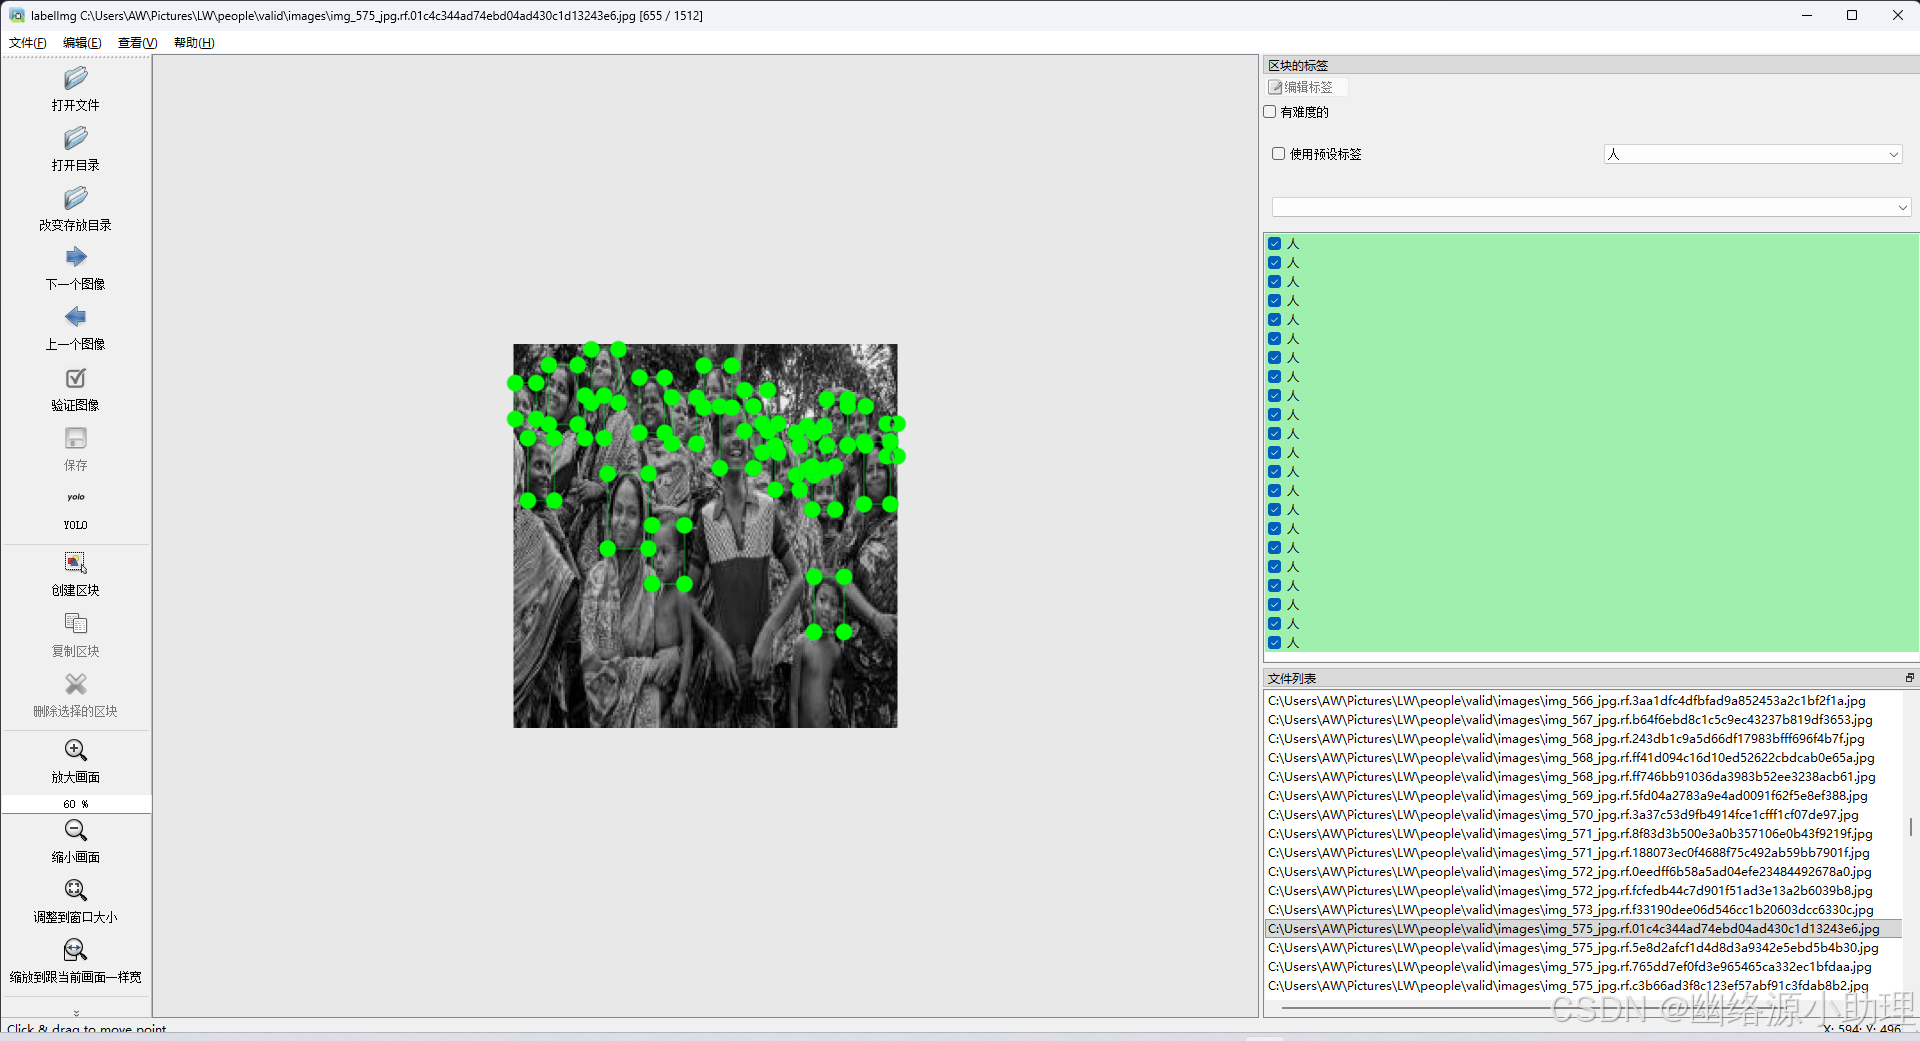Viewport: 1920px width, 1041px height.
Task: Select file img_566_jpg.rf.3aa1dfc4 in list
Action: 1582,701
